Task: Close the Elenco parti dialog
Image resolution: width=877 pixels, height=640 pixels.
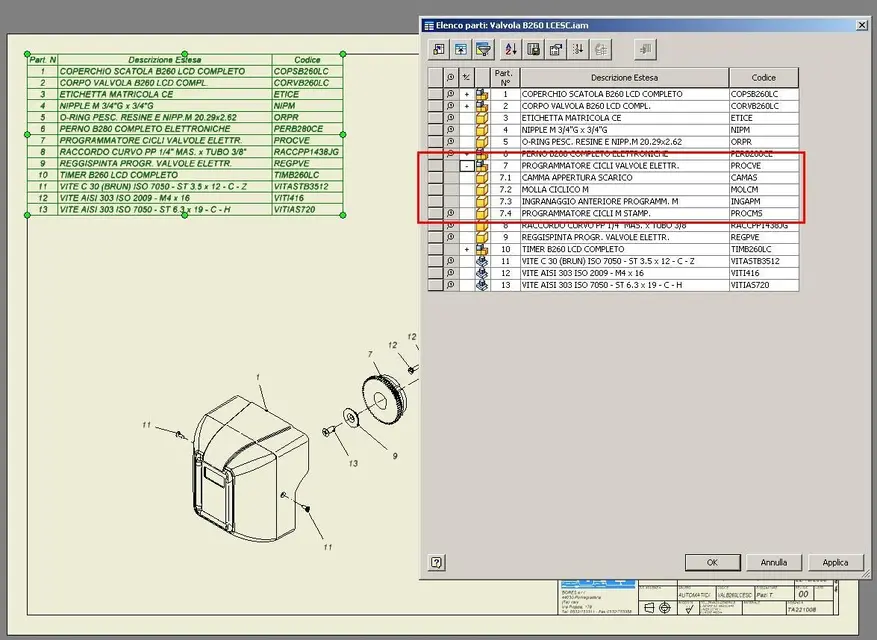Action: (861, 25)
